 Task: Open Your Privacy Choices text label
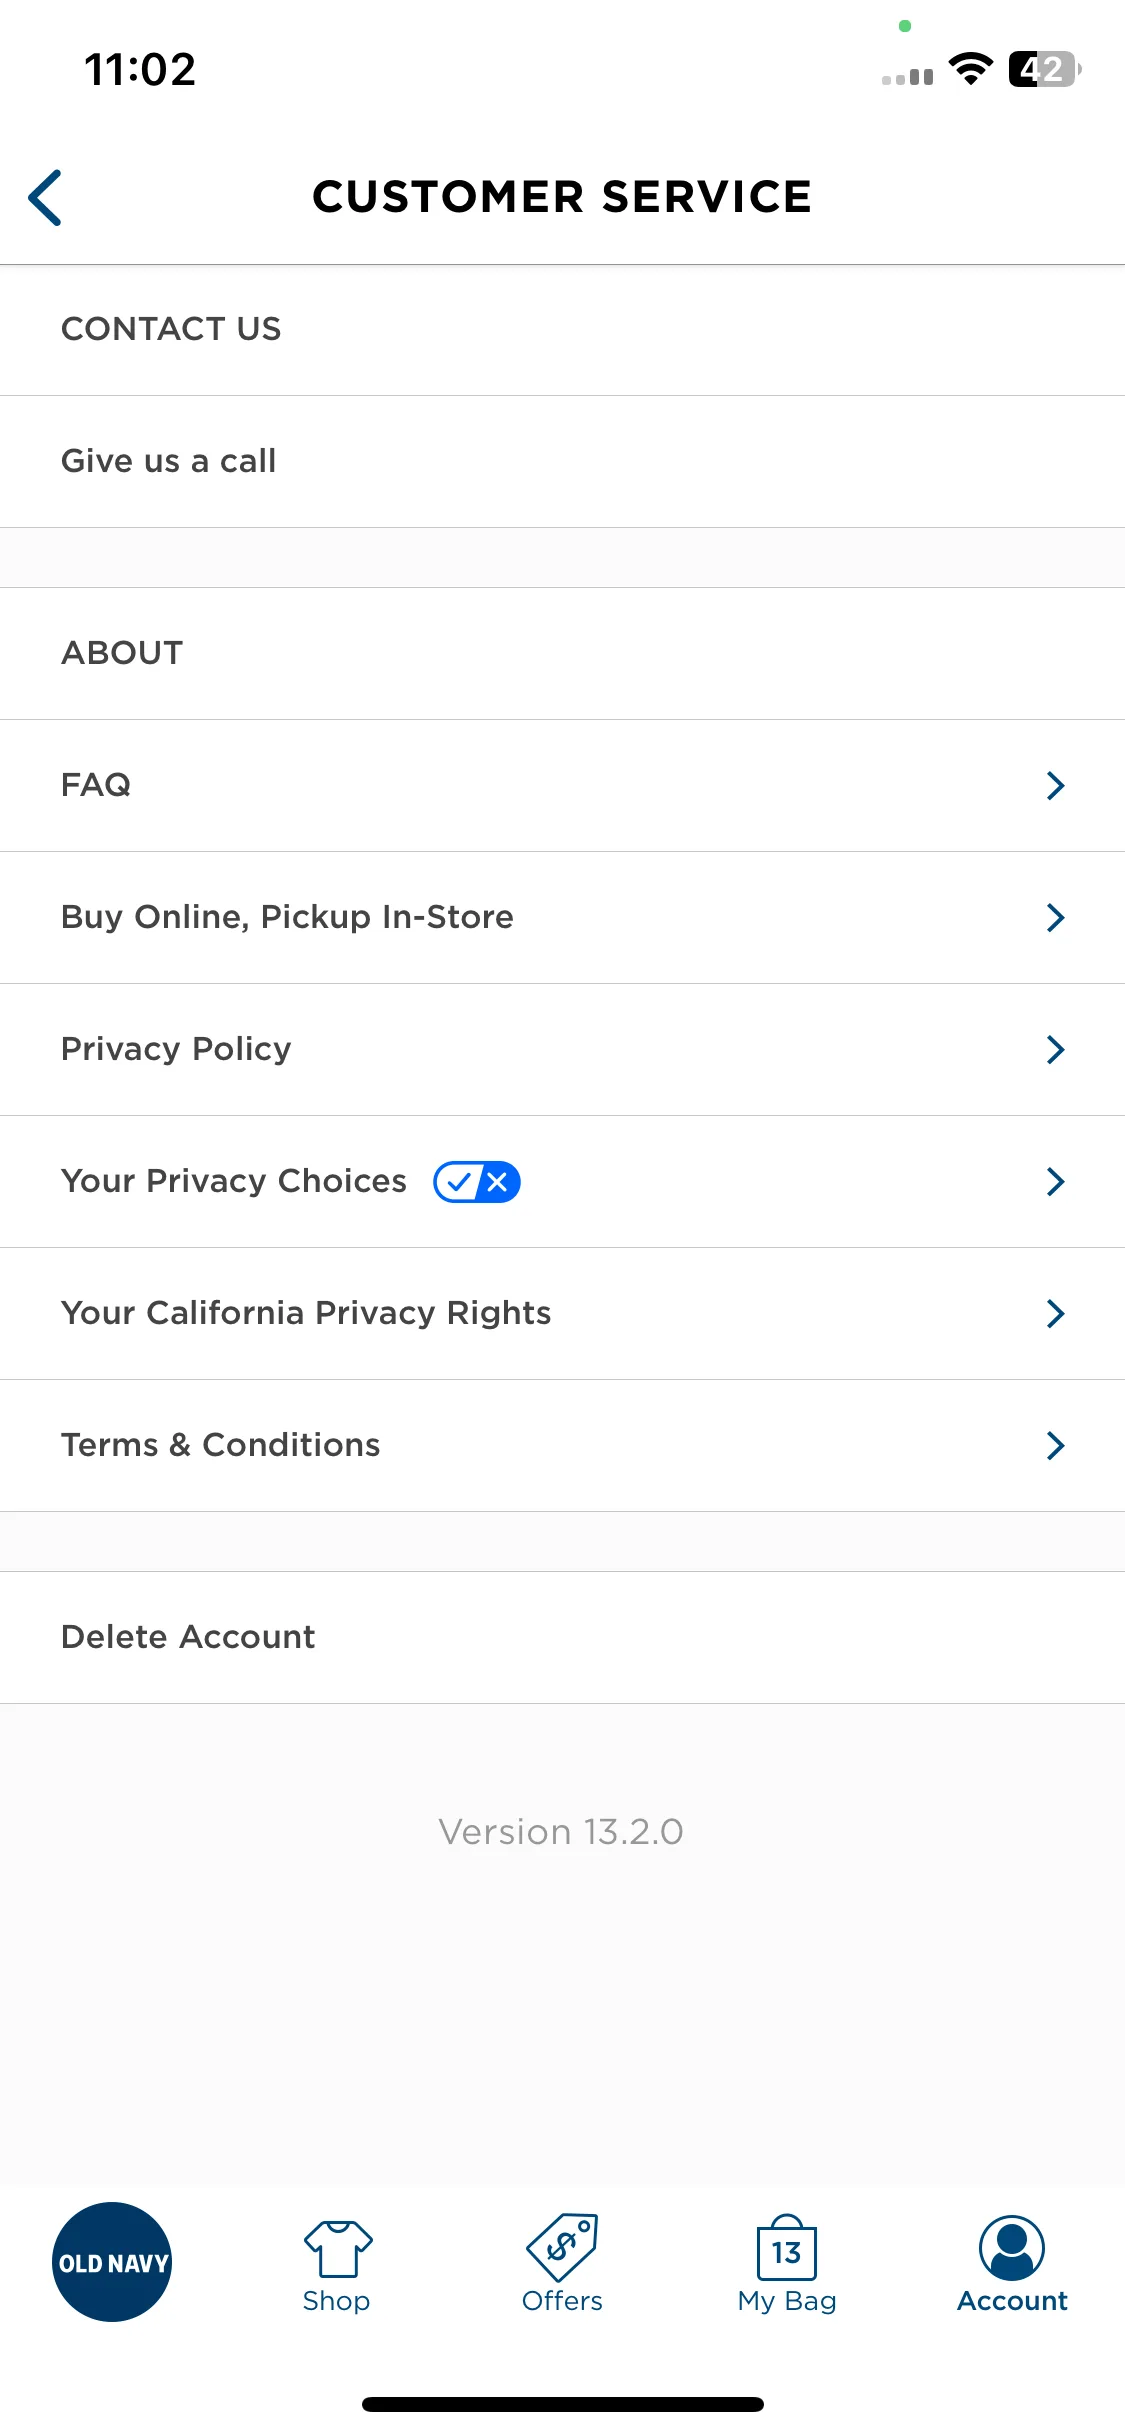pos(234,1181)
